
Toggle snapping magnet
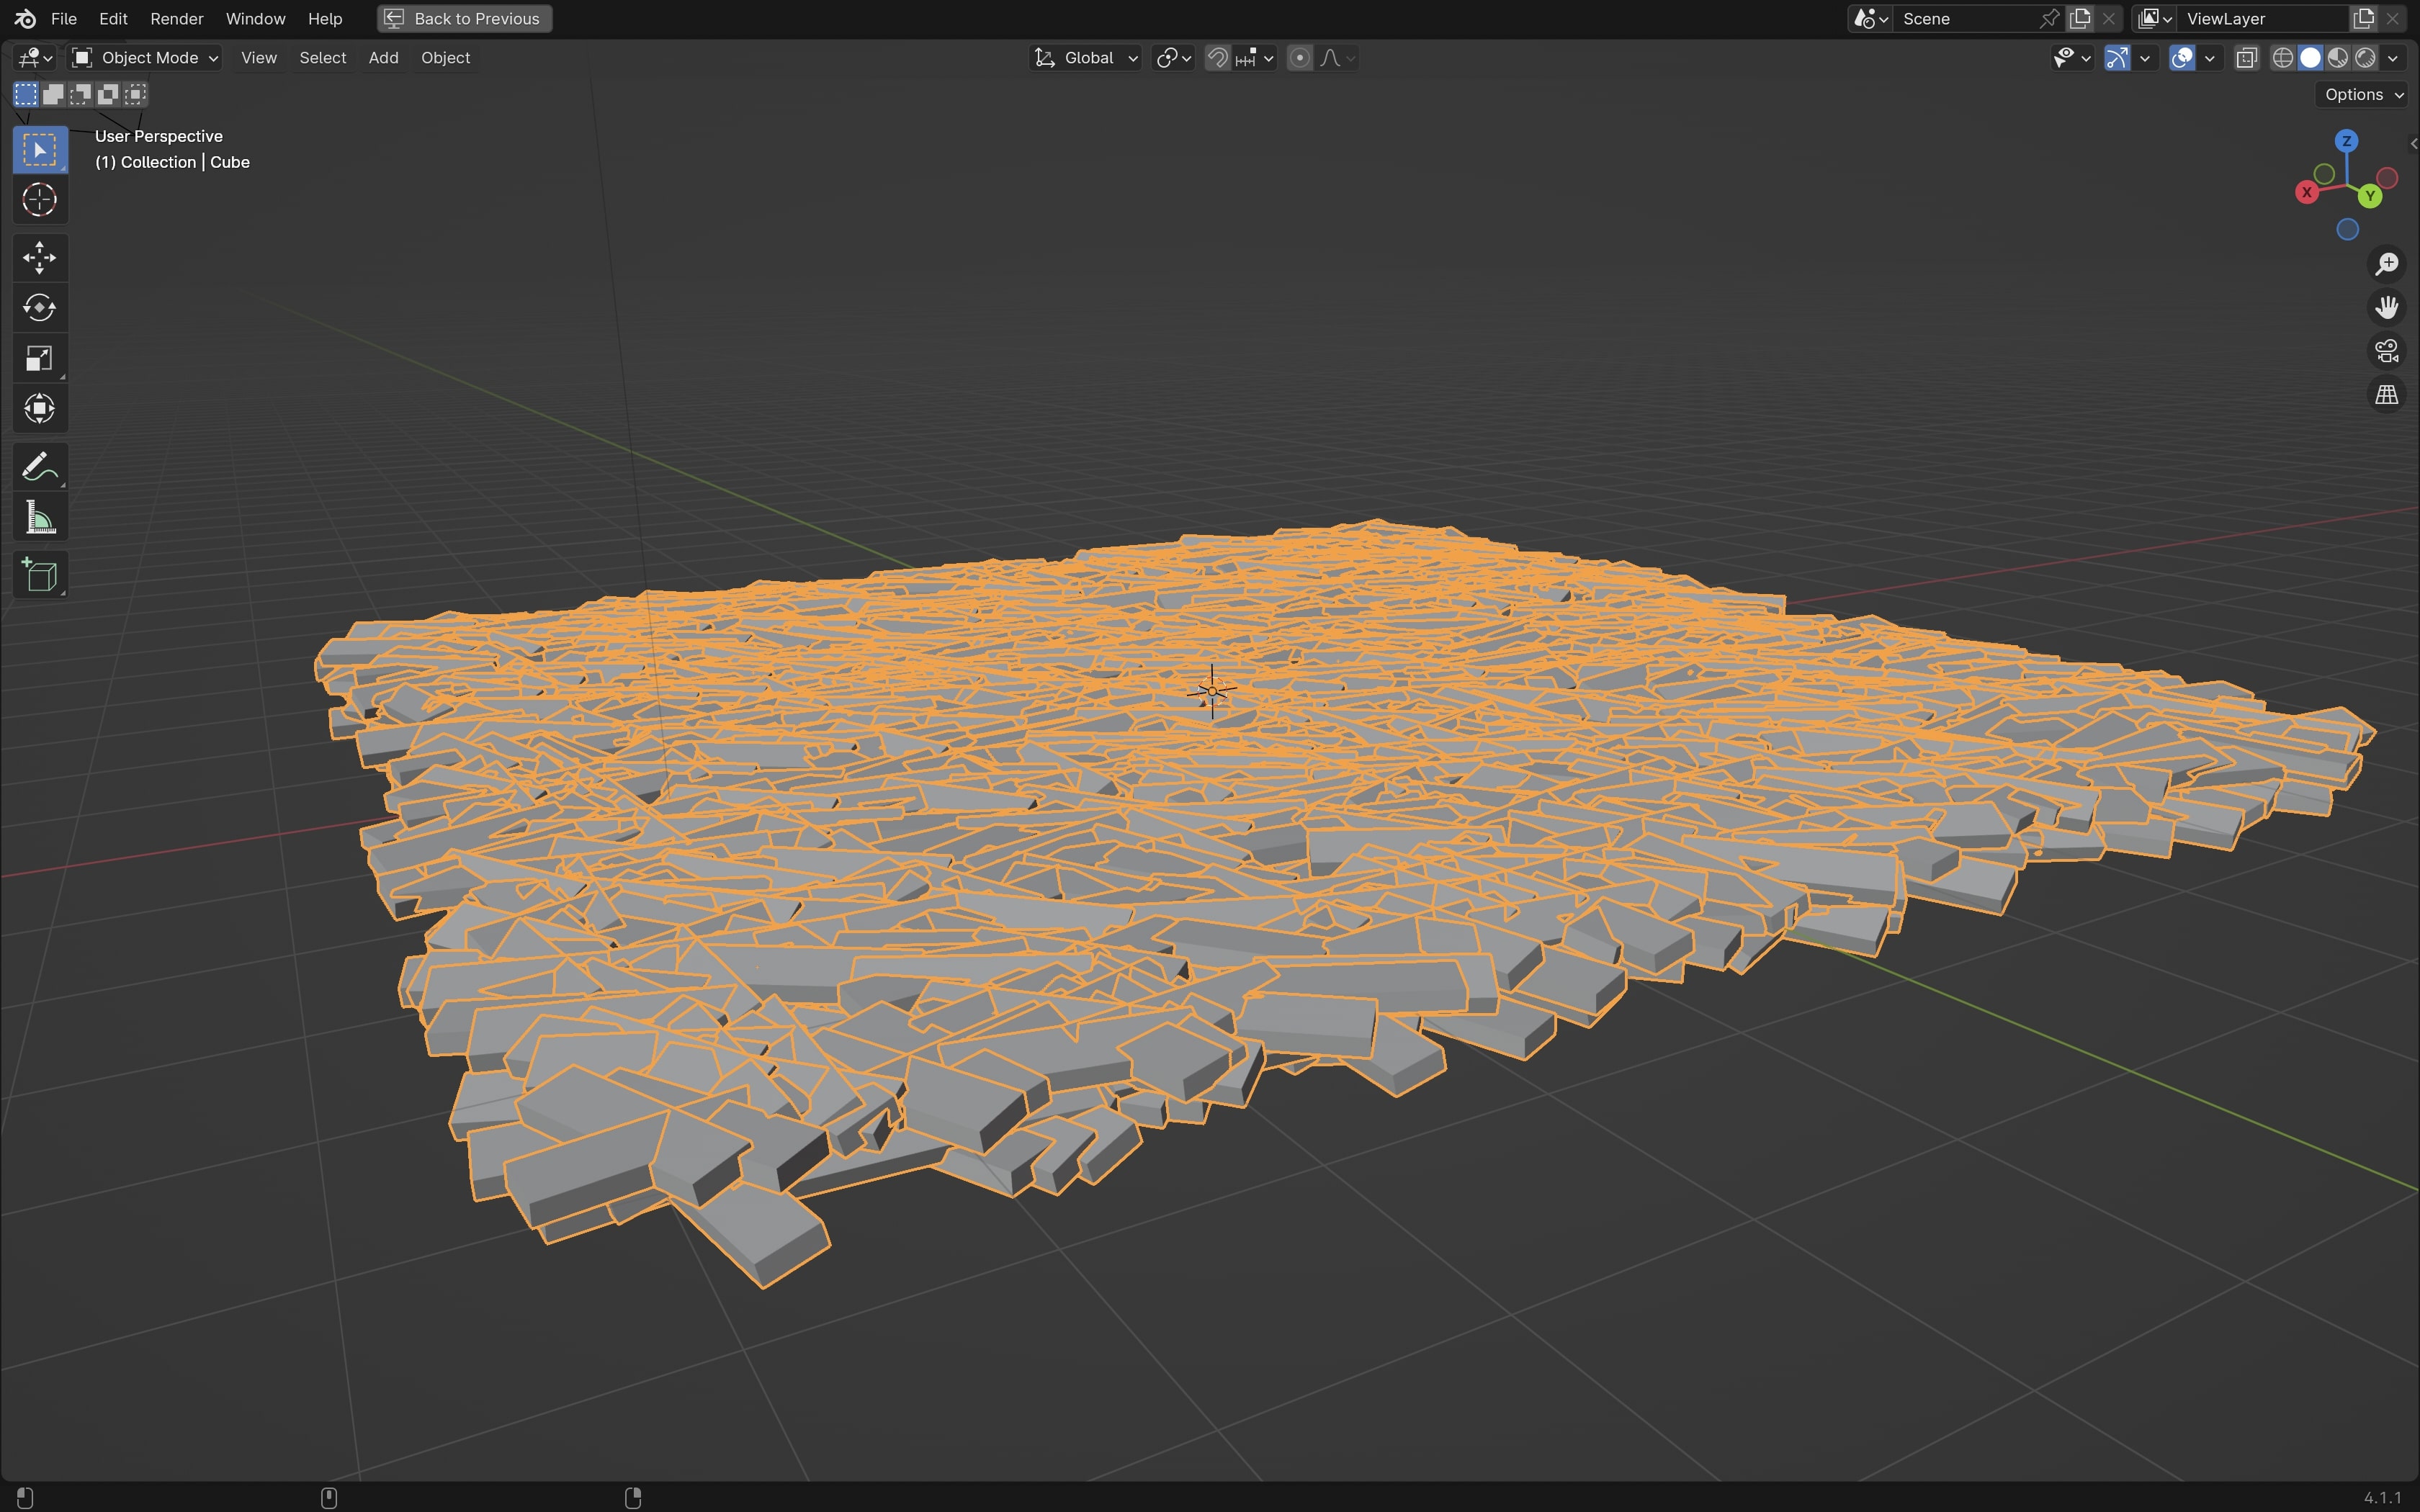click(x=1217, y=58)
